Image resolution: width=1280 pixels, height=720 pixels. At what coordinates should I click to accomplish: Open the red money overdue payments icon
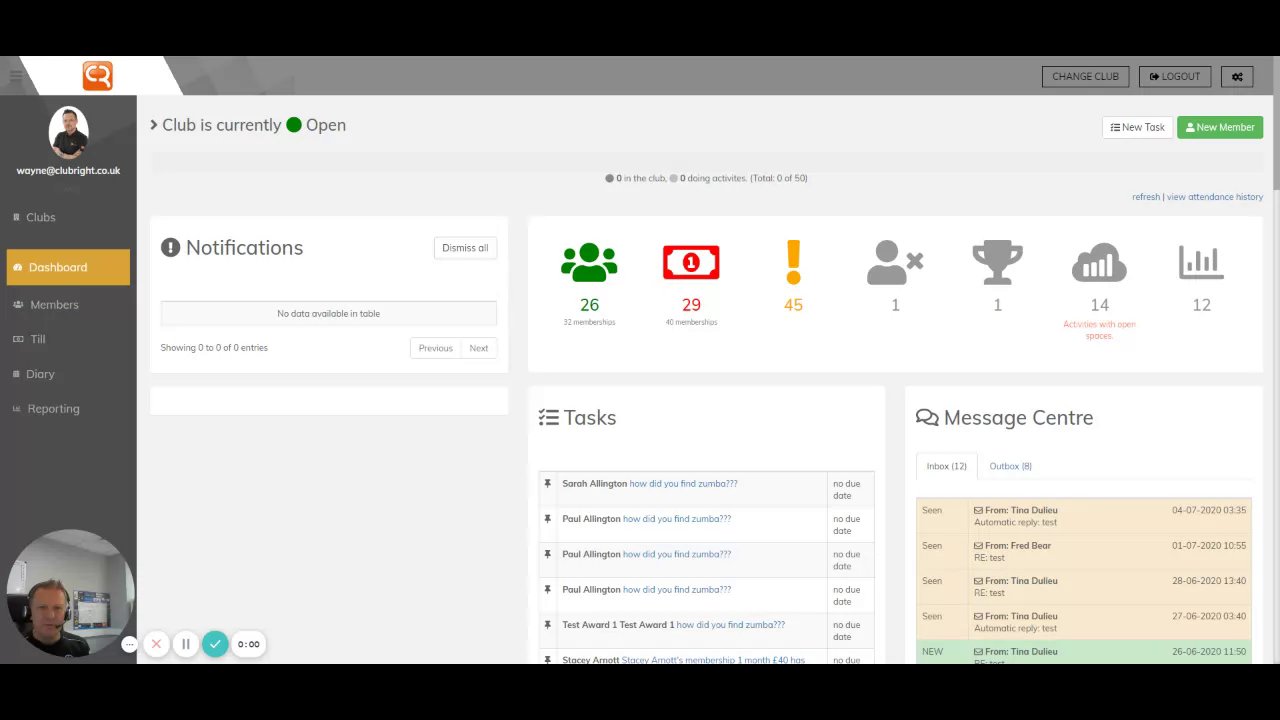[691, 262]
